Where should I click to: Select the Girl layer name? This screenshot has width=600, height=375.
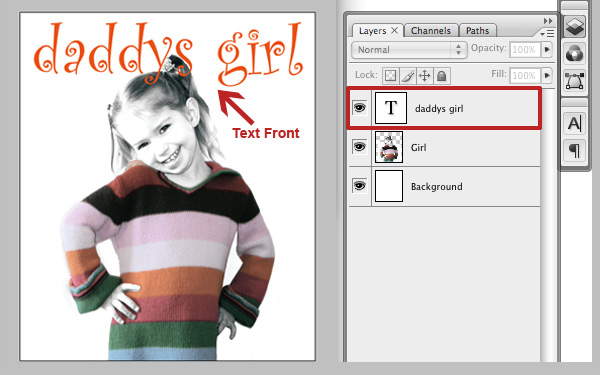point(419,148)
